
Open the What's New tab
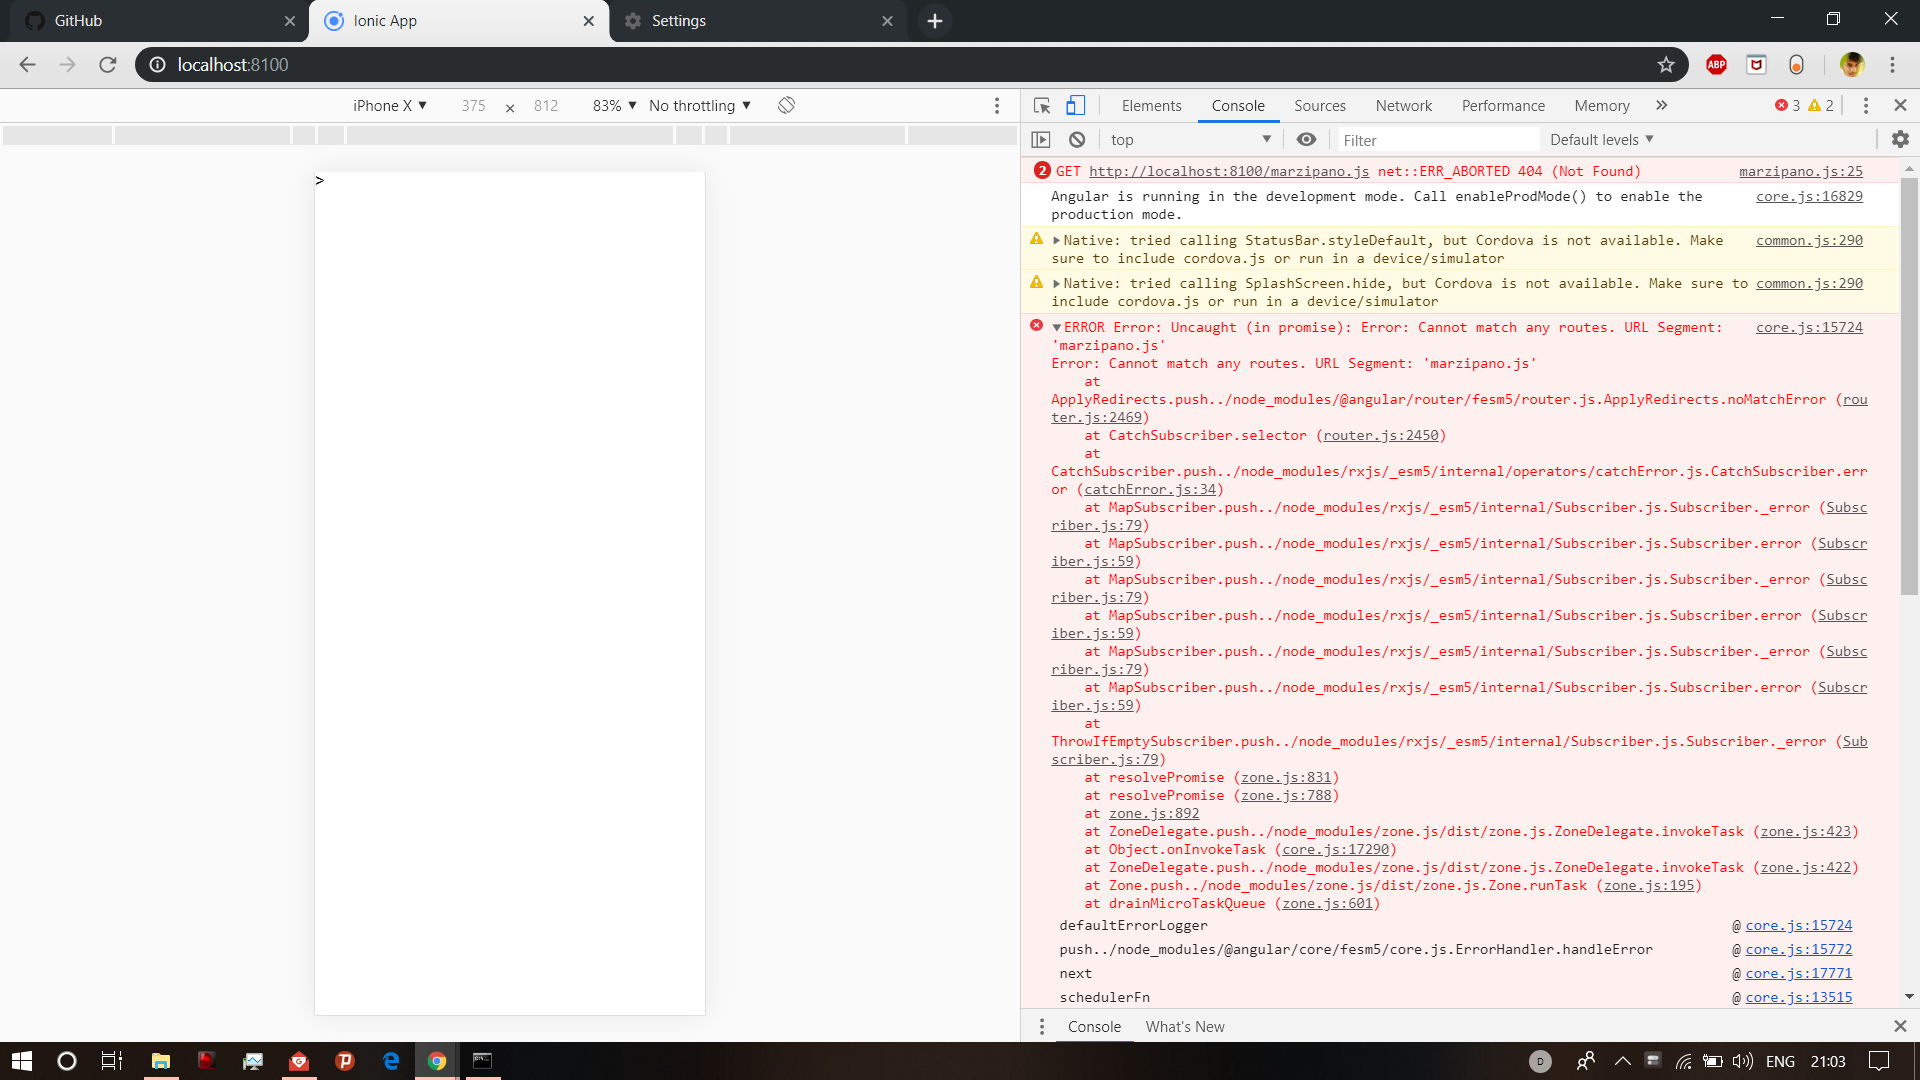tap(1184, 1026)
